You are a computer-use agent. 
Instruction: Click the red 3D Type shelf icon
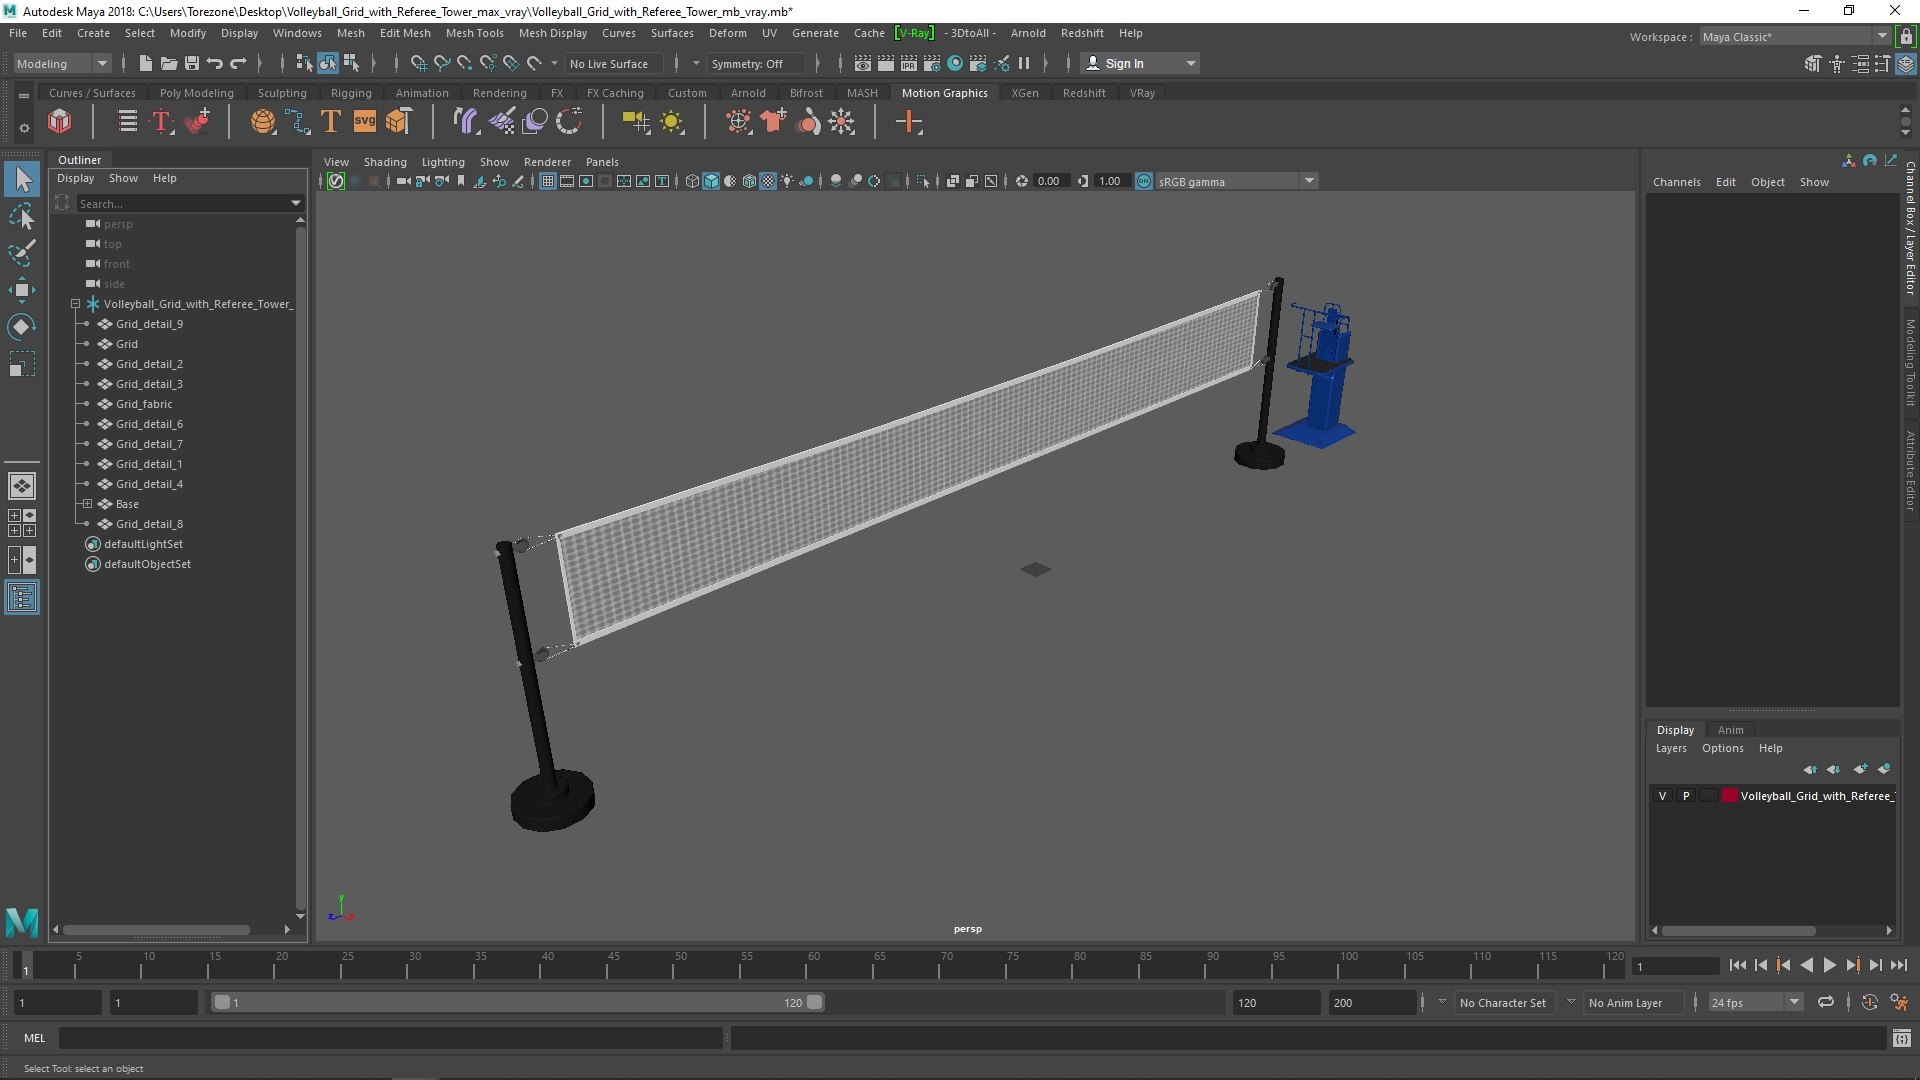[160, 122]
